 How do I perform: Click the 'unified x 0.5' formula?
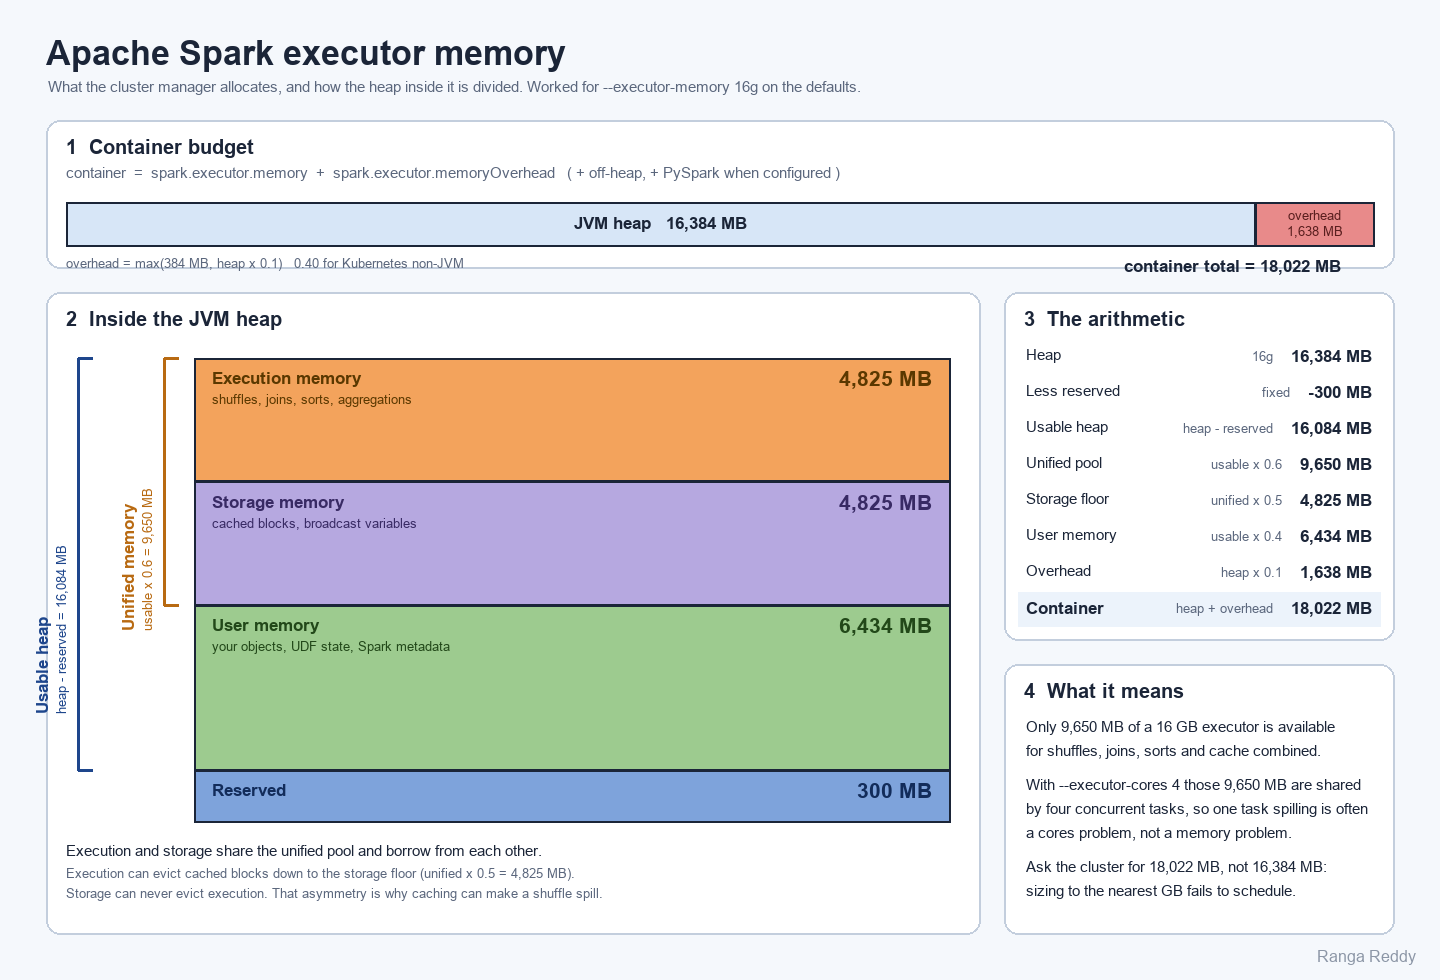pyautogui.click(x=1246, y=501)
